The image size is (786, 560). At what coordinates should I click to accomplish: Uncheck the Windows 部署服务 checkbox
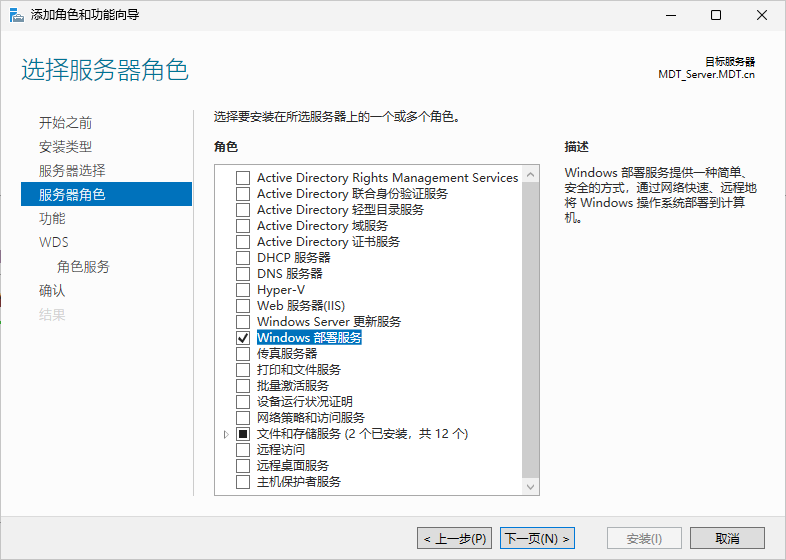point(243,338)
